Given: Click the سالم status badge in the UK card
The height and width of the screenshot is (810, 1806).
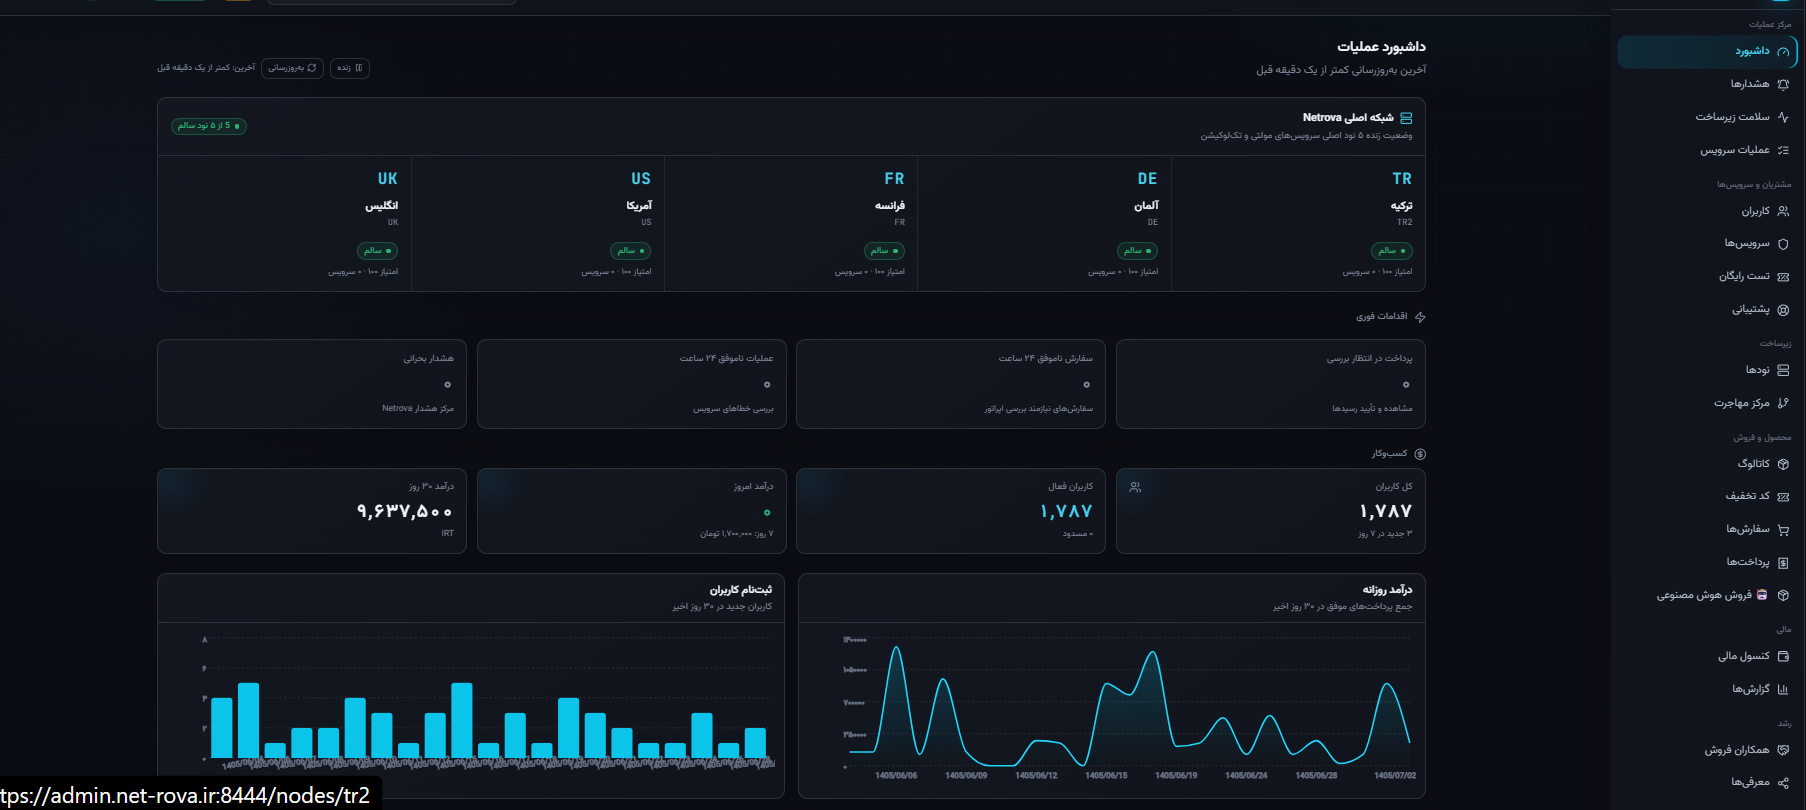Looking at the screenshot, I should pos(377,251).
